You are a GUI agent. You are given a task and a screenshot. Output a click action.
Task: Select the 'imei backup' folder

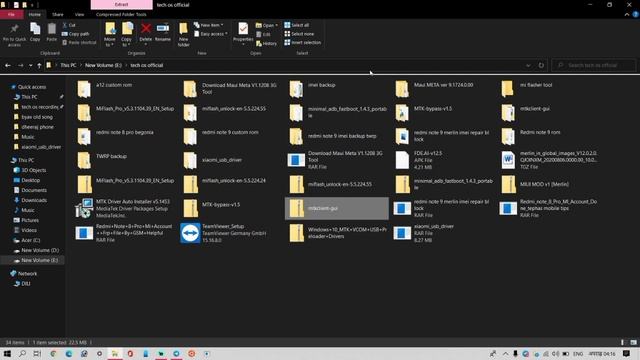tap(313, 89)
